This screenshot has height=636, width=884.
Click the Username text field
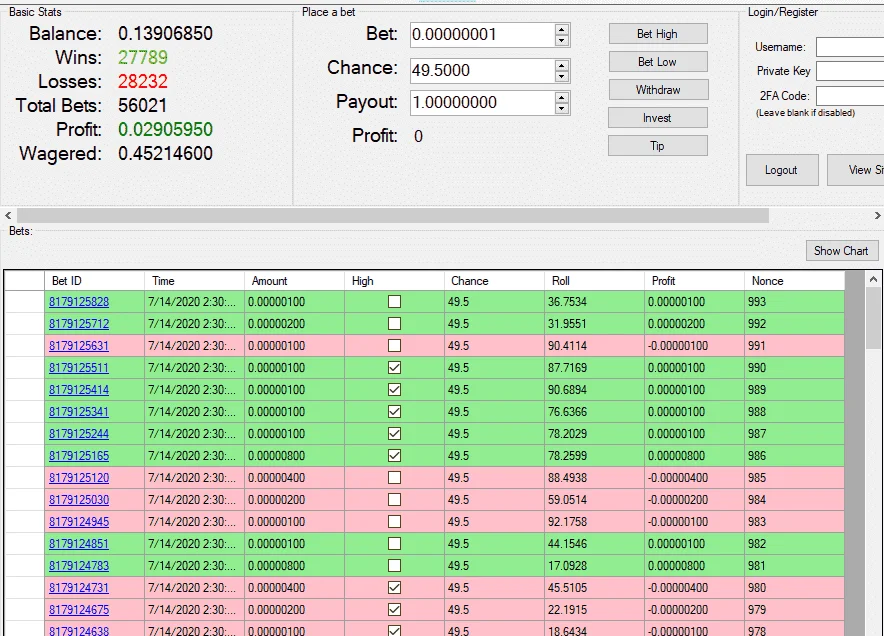pyautogui.click(x=850, y=47)
